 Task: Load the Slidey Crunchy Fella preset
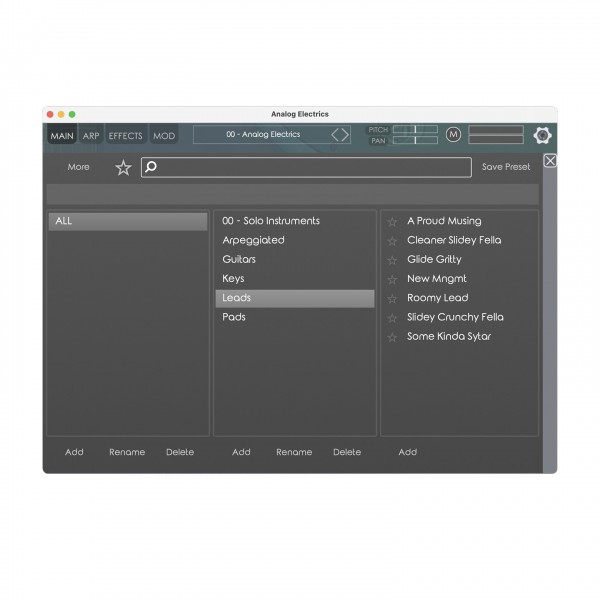[455, 317]
